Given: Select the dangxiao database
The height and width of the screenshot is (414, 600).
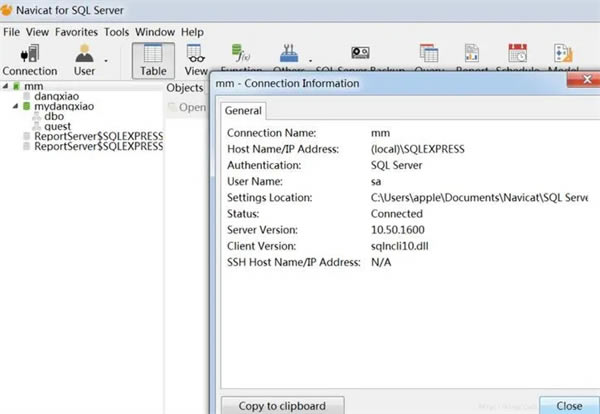Looking at the screenshot, I should pyautogui.click(x=57, y=96).
